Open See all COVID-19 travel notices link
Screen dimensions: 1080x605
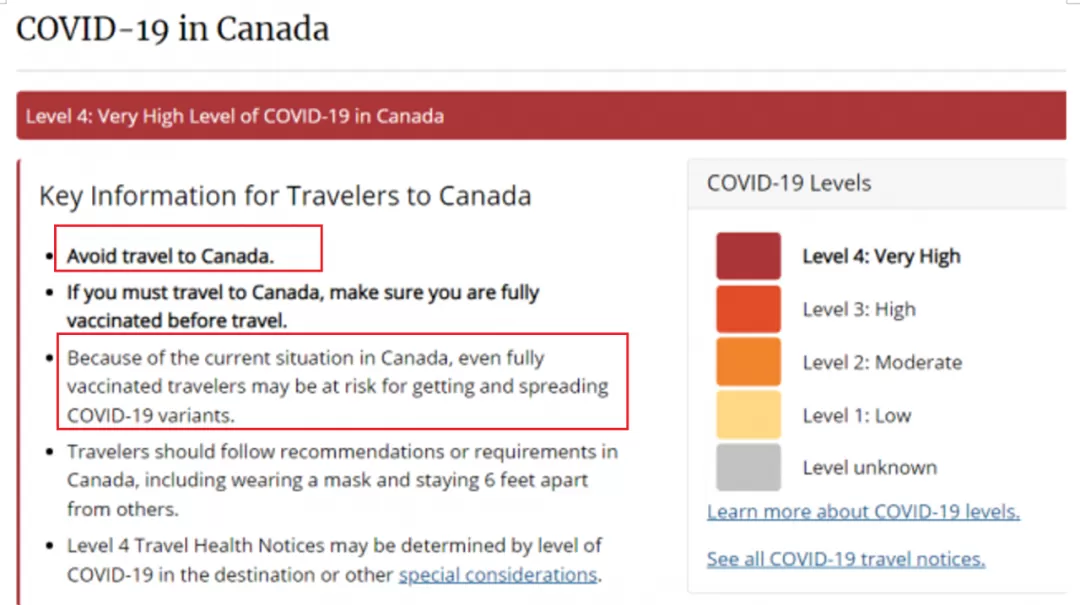(x=846, y=559)
